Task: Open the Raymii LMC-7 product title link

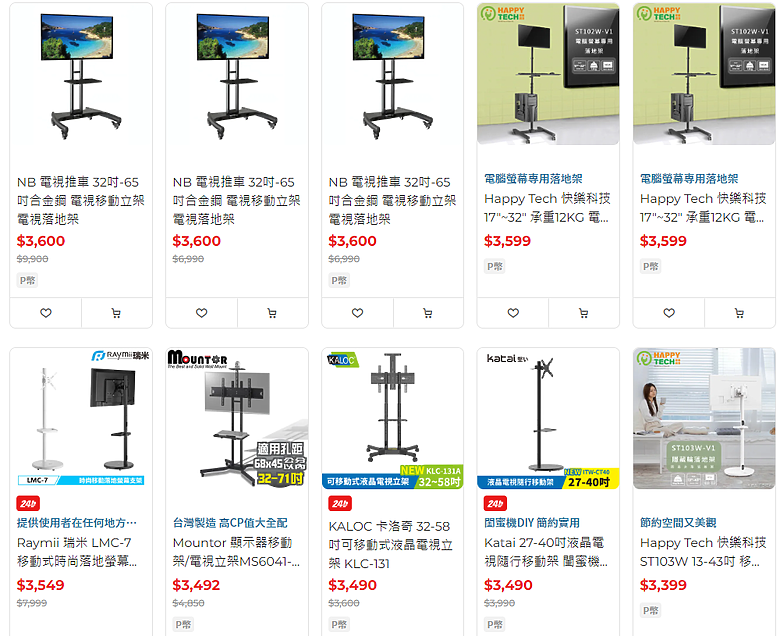Action: tap(77, 552)
